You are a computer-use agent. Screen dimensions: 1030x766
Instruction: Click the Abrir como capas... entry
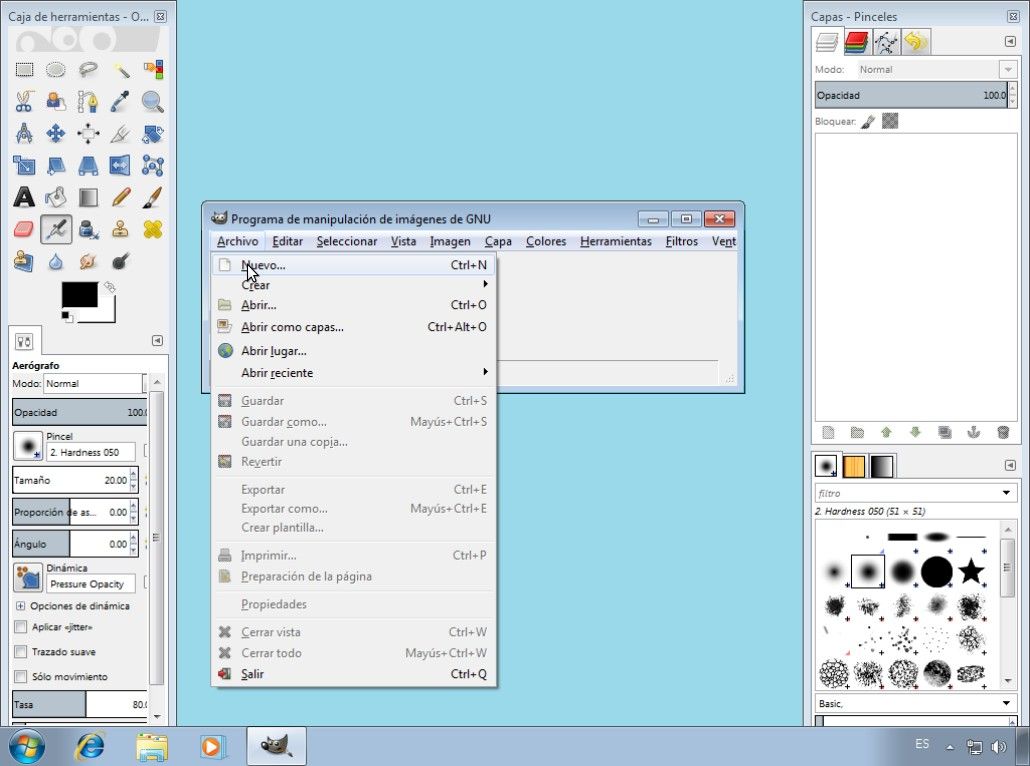292,327
